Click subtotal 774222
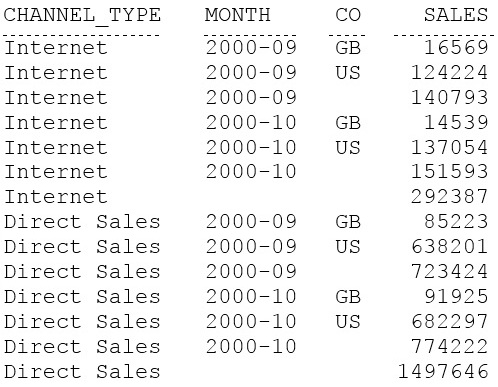The width and height of the screenshot is (498, 387). 449,346
